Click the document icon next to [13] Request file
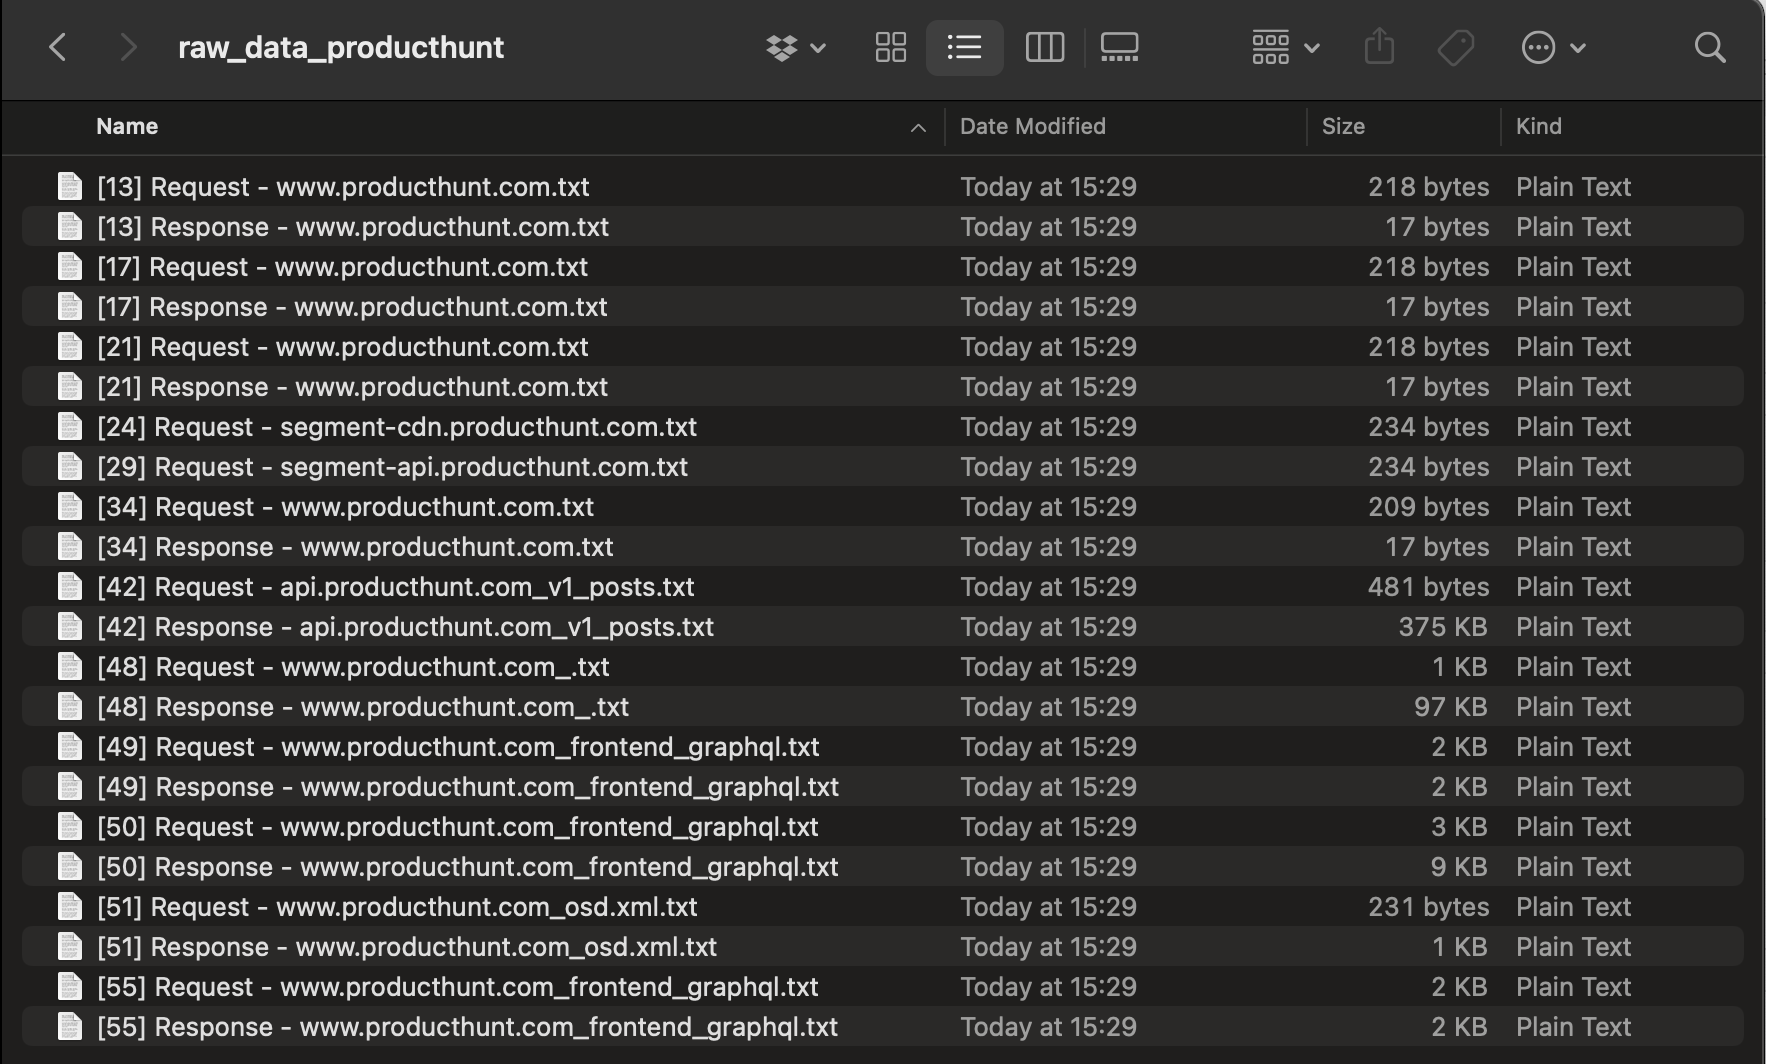The height and width of the screenshot is (1064, 1766). coord(69,186)
